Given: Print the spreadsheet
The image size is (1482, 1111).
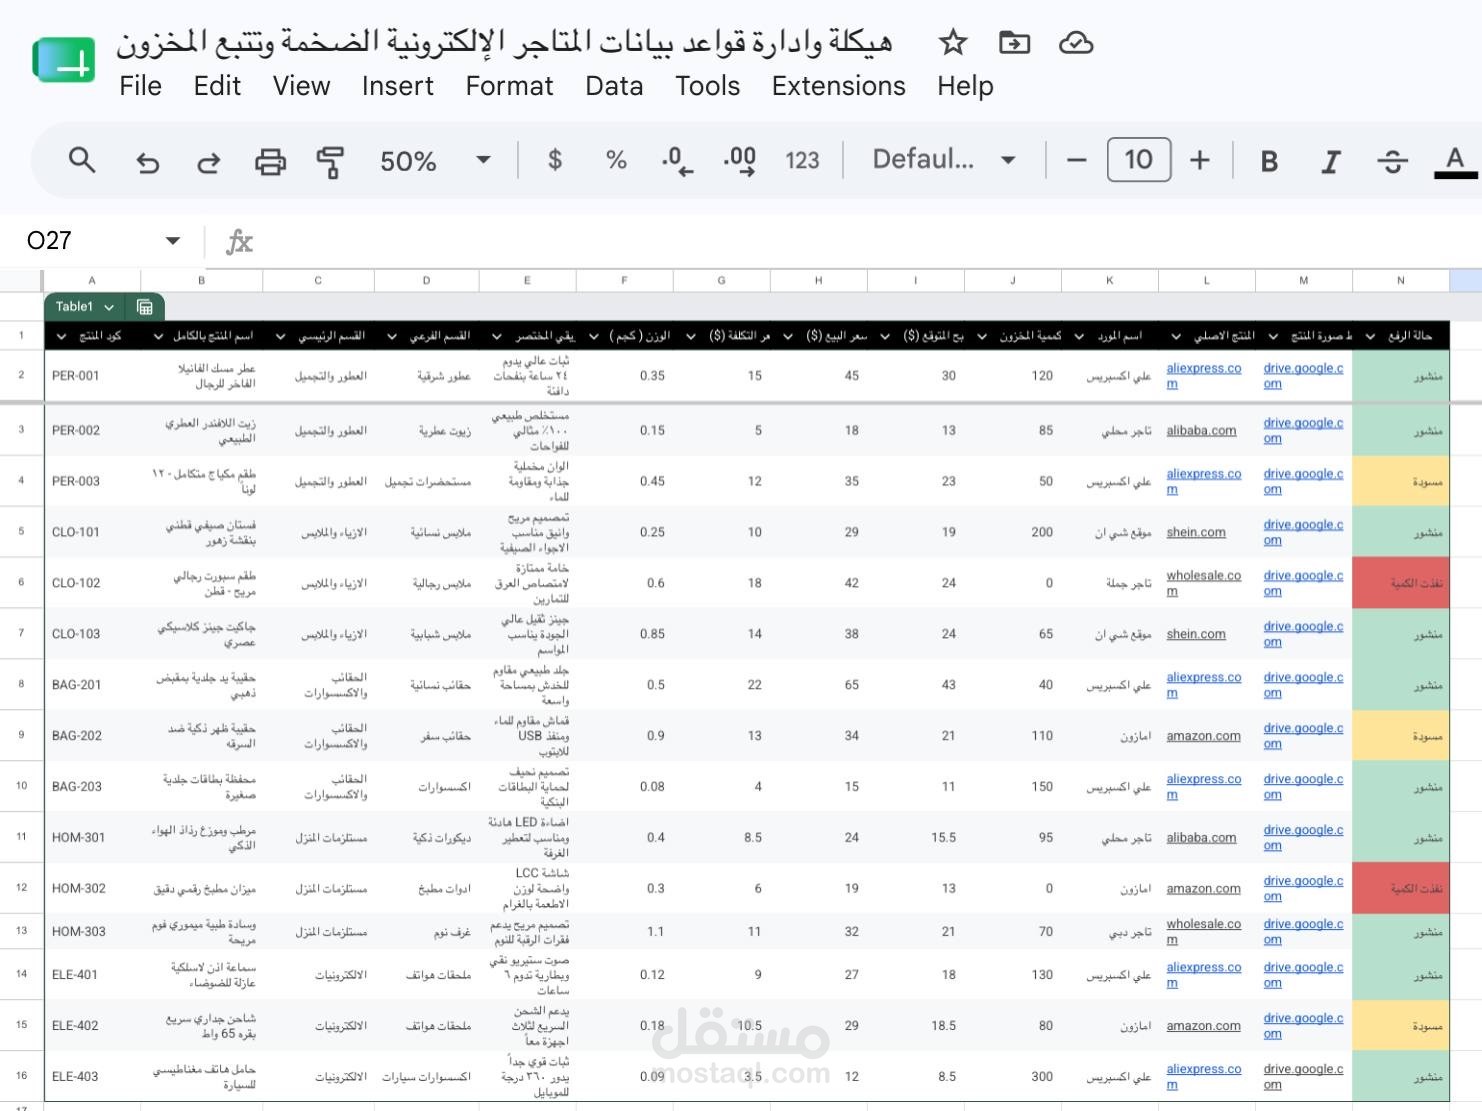Looking at the screenshot, I should [x=270, y=161].
